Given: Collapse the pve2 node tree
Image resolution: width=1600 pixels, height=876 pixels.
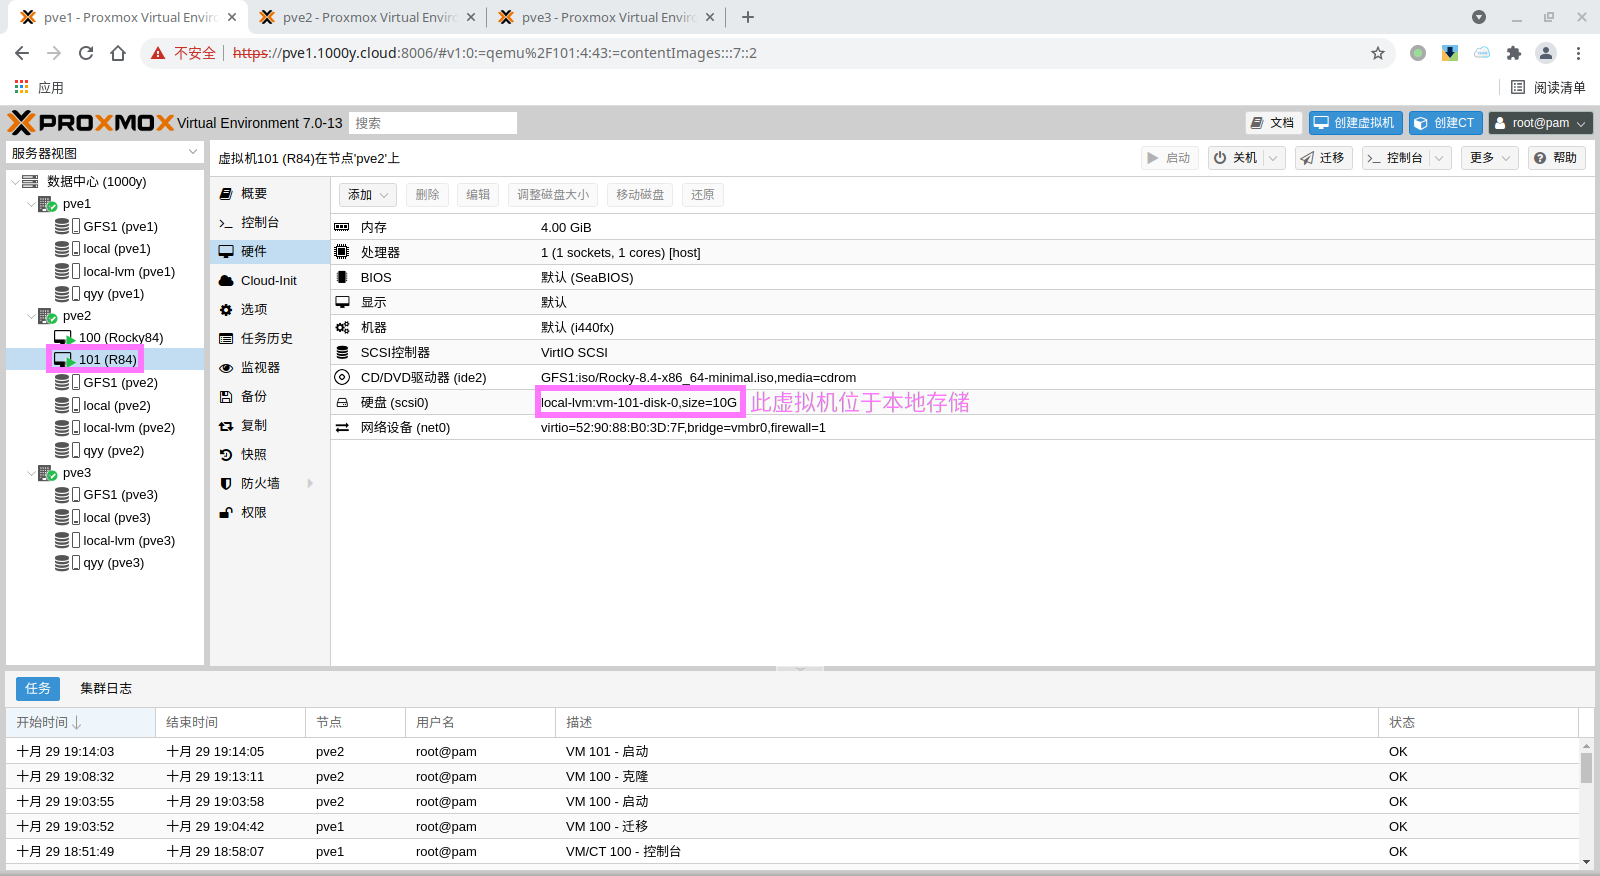Looking at the screenshot, I should [31, 316].
